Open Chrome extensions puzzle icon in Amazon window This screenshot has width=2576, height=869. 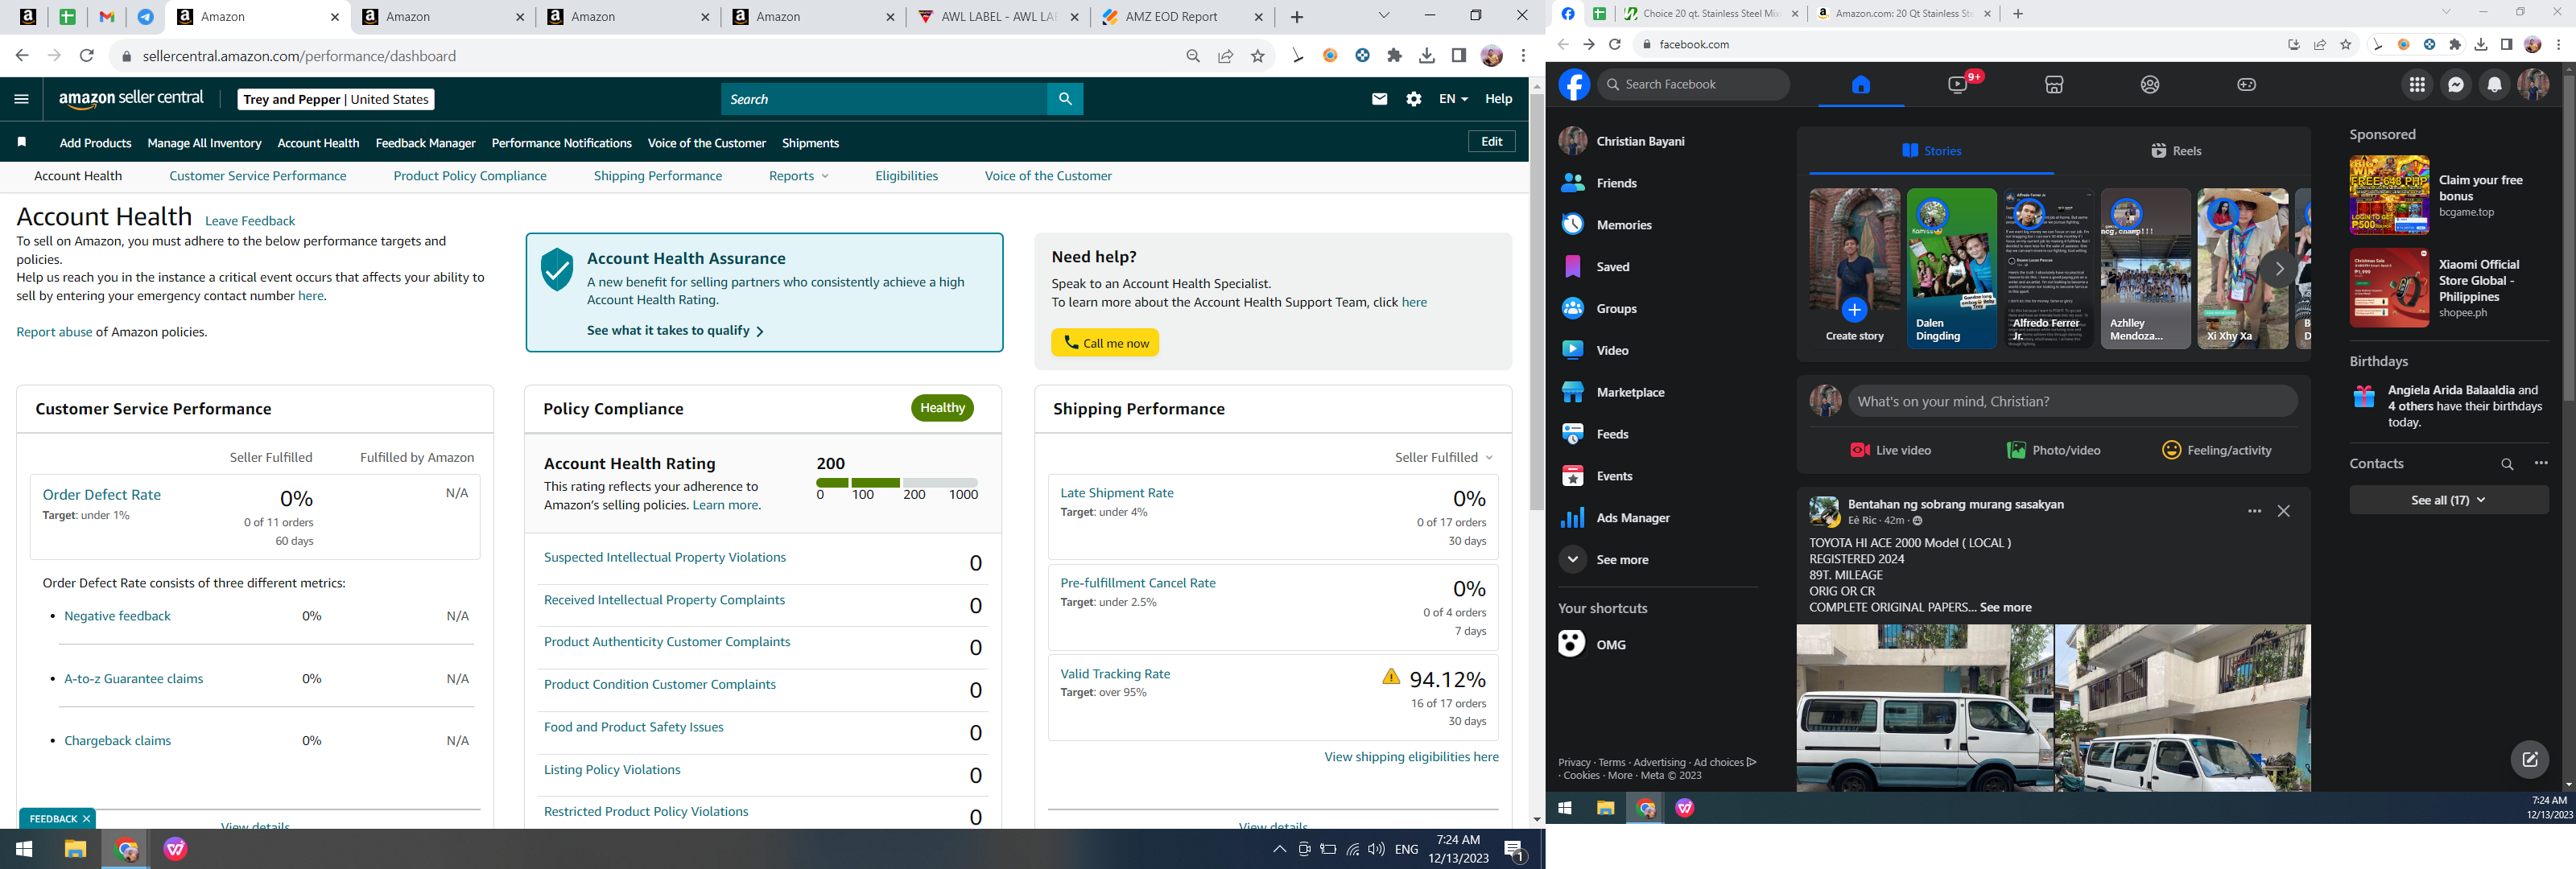1394,56
